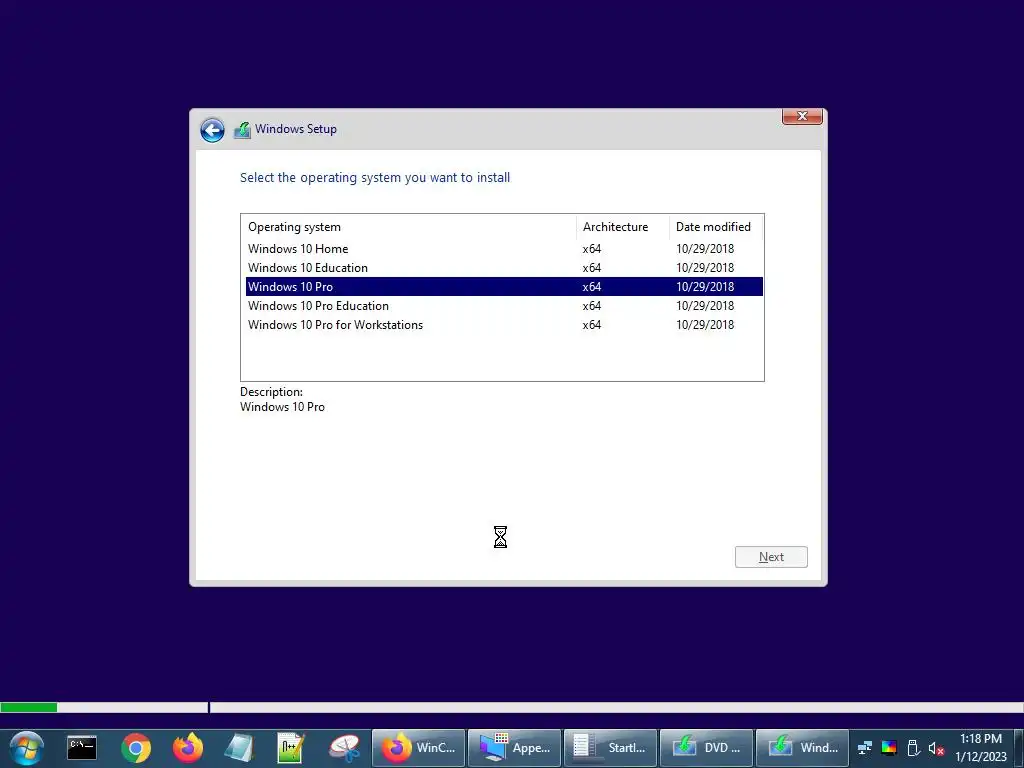Viewport: 1024px width, 768px height.
Task: Click the Architecture column header
Action: tap(623, 227)
